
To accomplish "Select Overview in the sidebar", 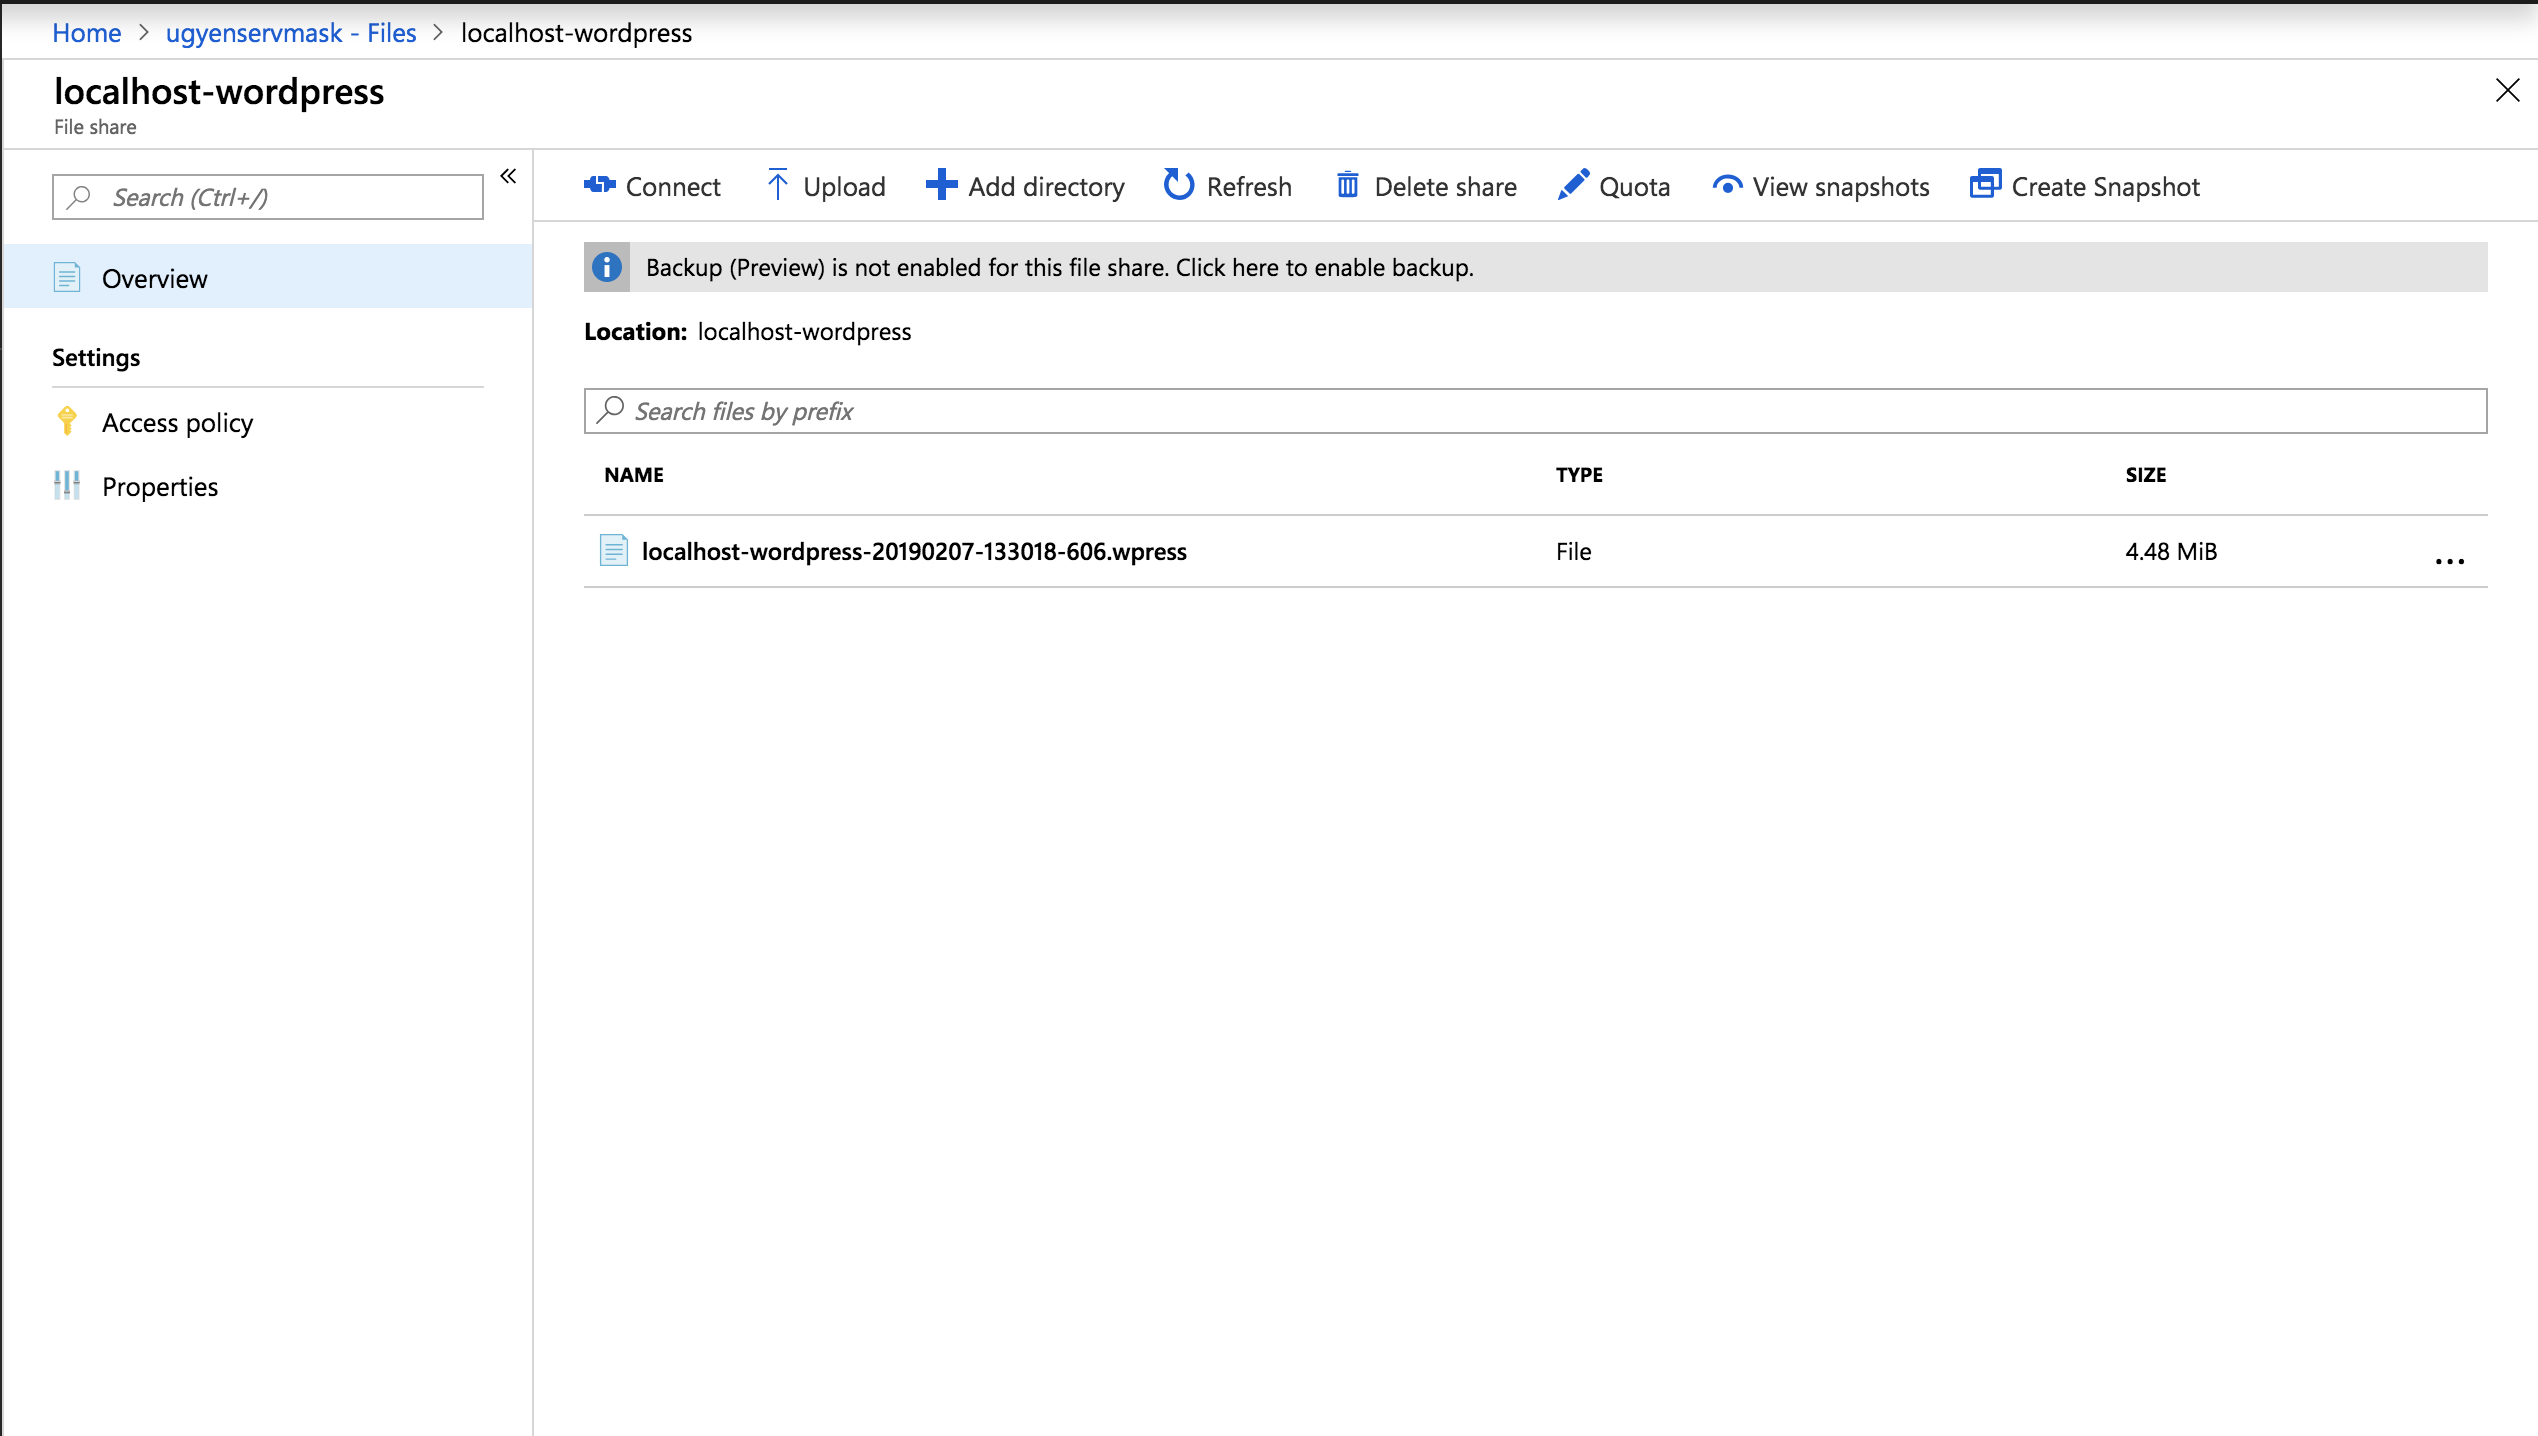I will pyautogui.click(x=155, y=278).
